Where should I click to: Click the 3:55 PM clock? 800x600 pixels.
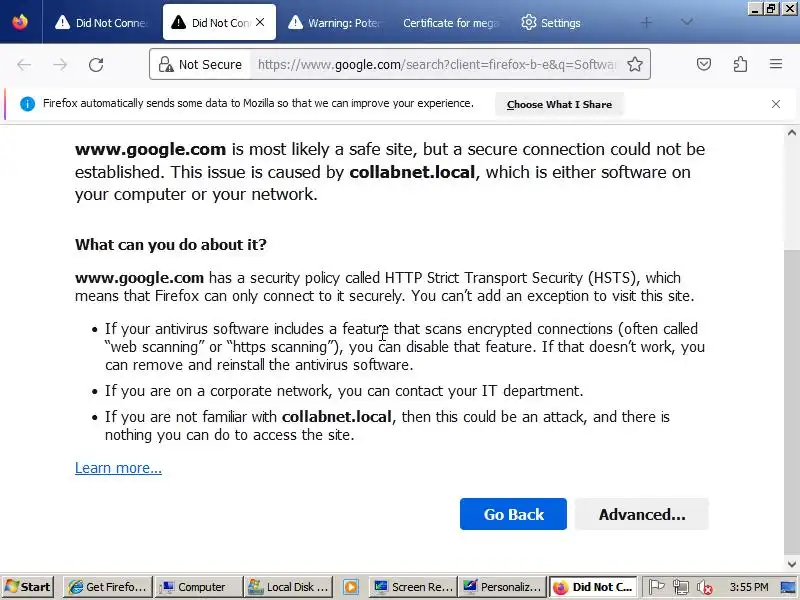pos(748,587)
